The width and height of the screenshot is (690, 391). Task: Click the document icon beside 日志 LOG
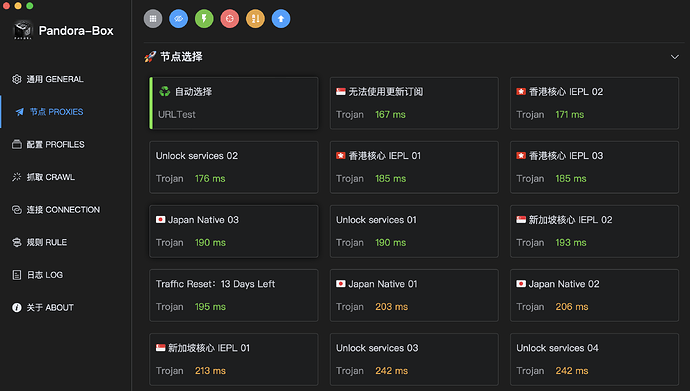tap(17, 275)
